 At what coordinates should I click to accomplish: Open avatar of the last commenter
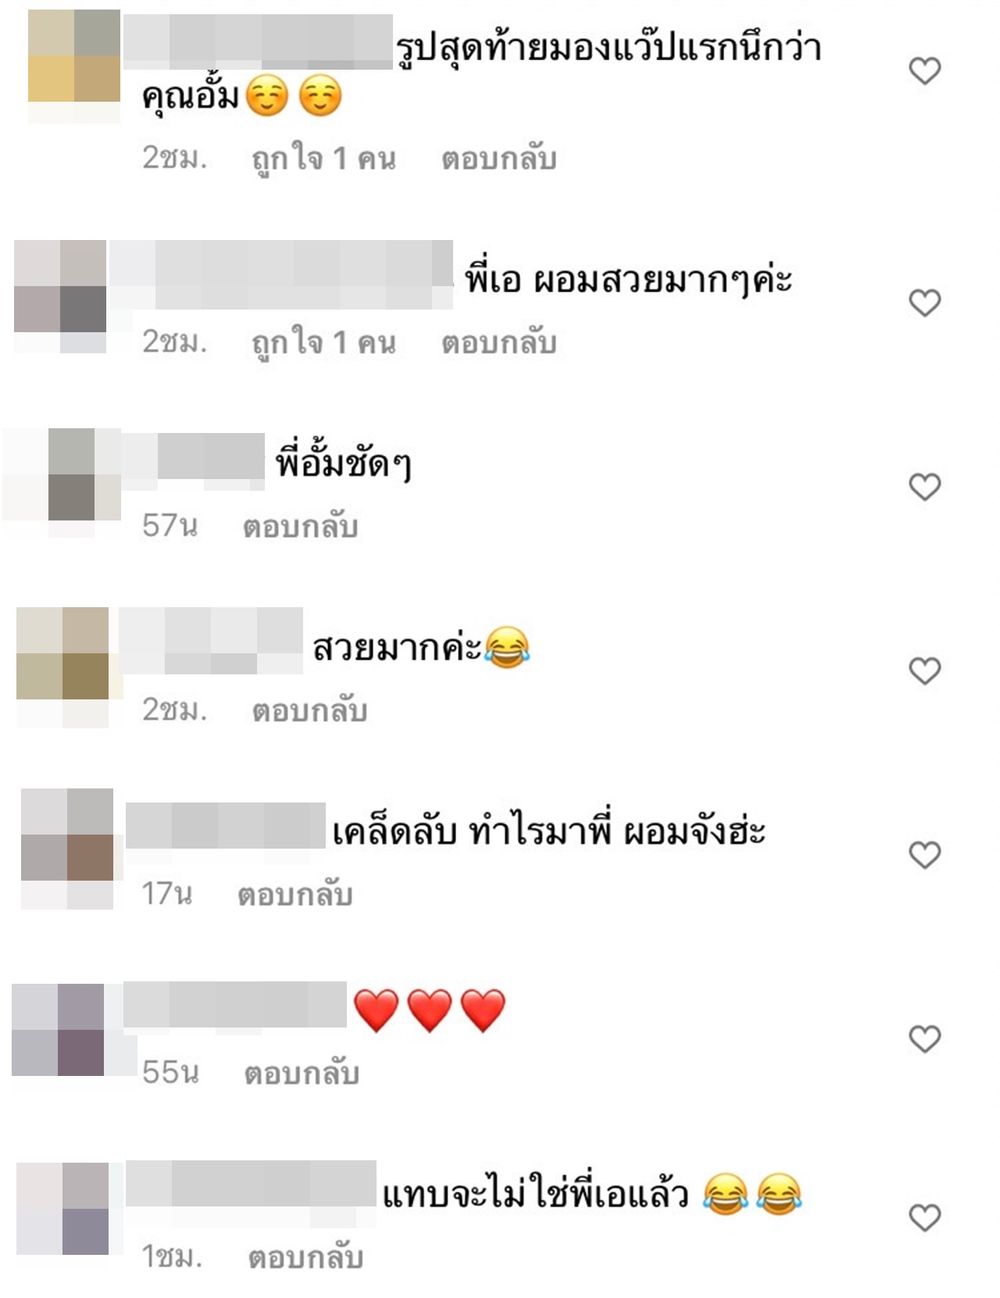(63, 1208)
